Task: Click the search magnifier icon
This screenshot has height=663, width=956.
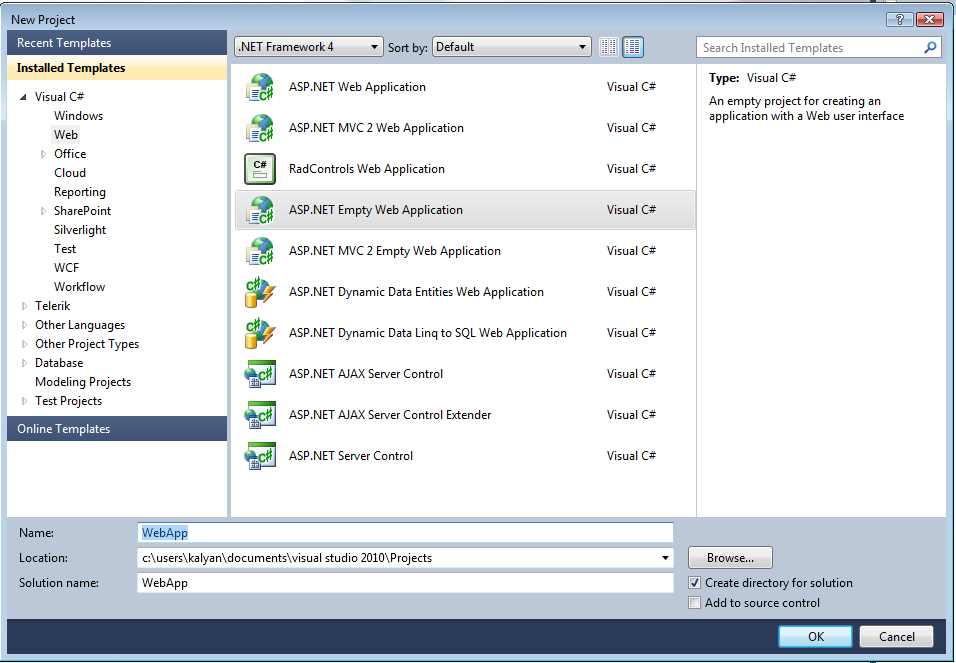Action: (930, 48)
